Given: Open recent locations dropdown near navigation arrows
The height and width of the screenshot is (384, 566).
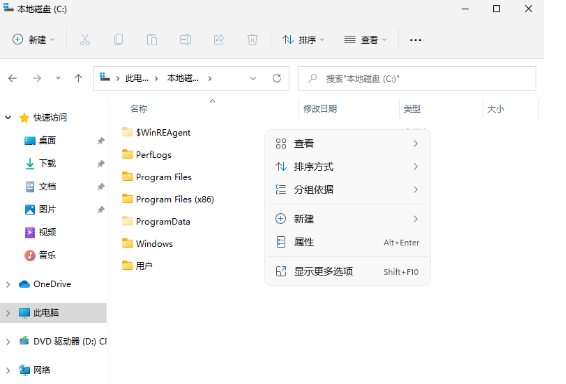Looking at the screenshot, I should click(58, 78).
